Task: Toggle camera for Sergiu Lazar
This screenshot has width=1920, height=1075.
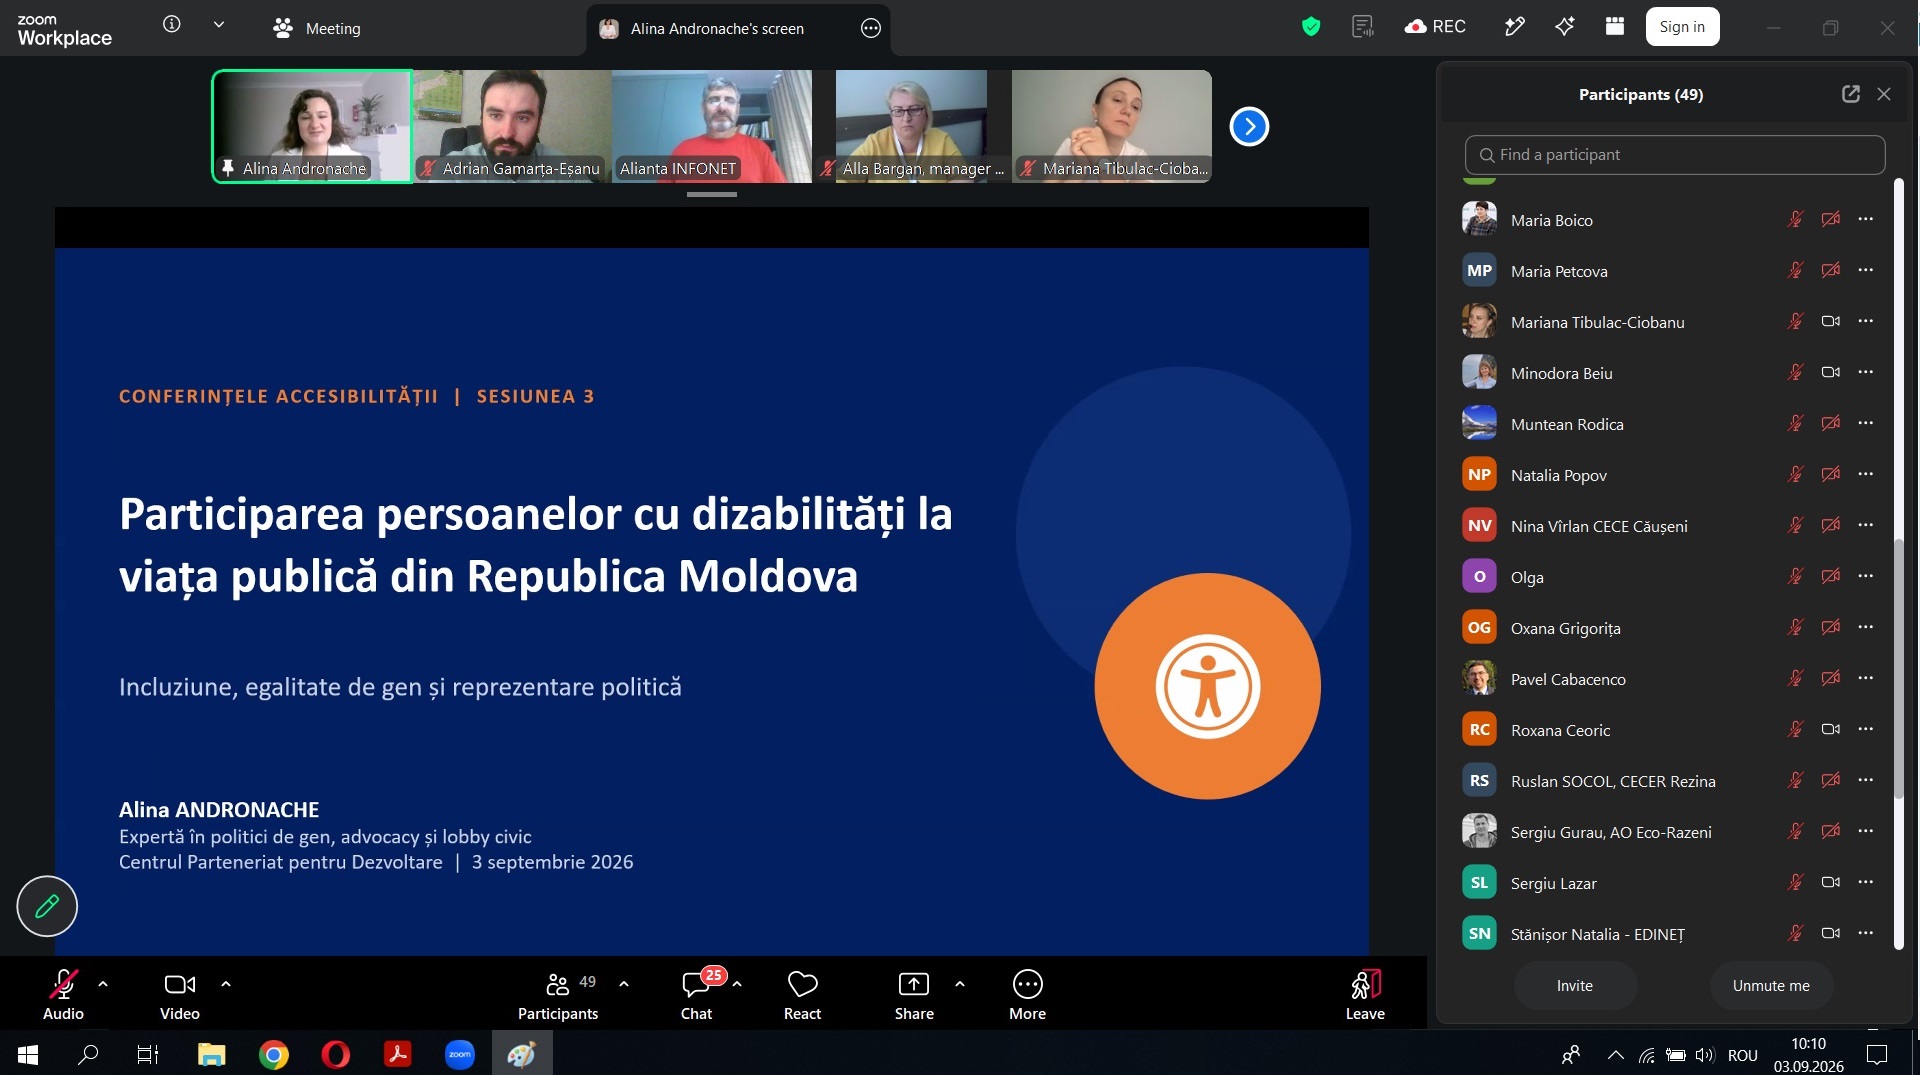Action: point(1831,882)
